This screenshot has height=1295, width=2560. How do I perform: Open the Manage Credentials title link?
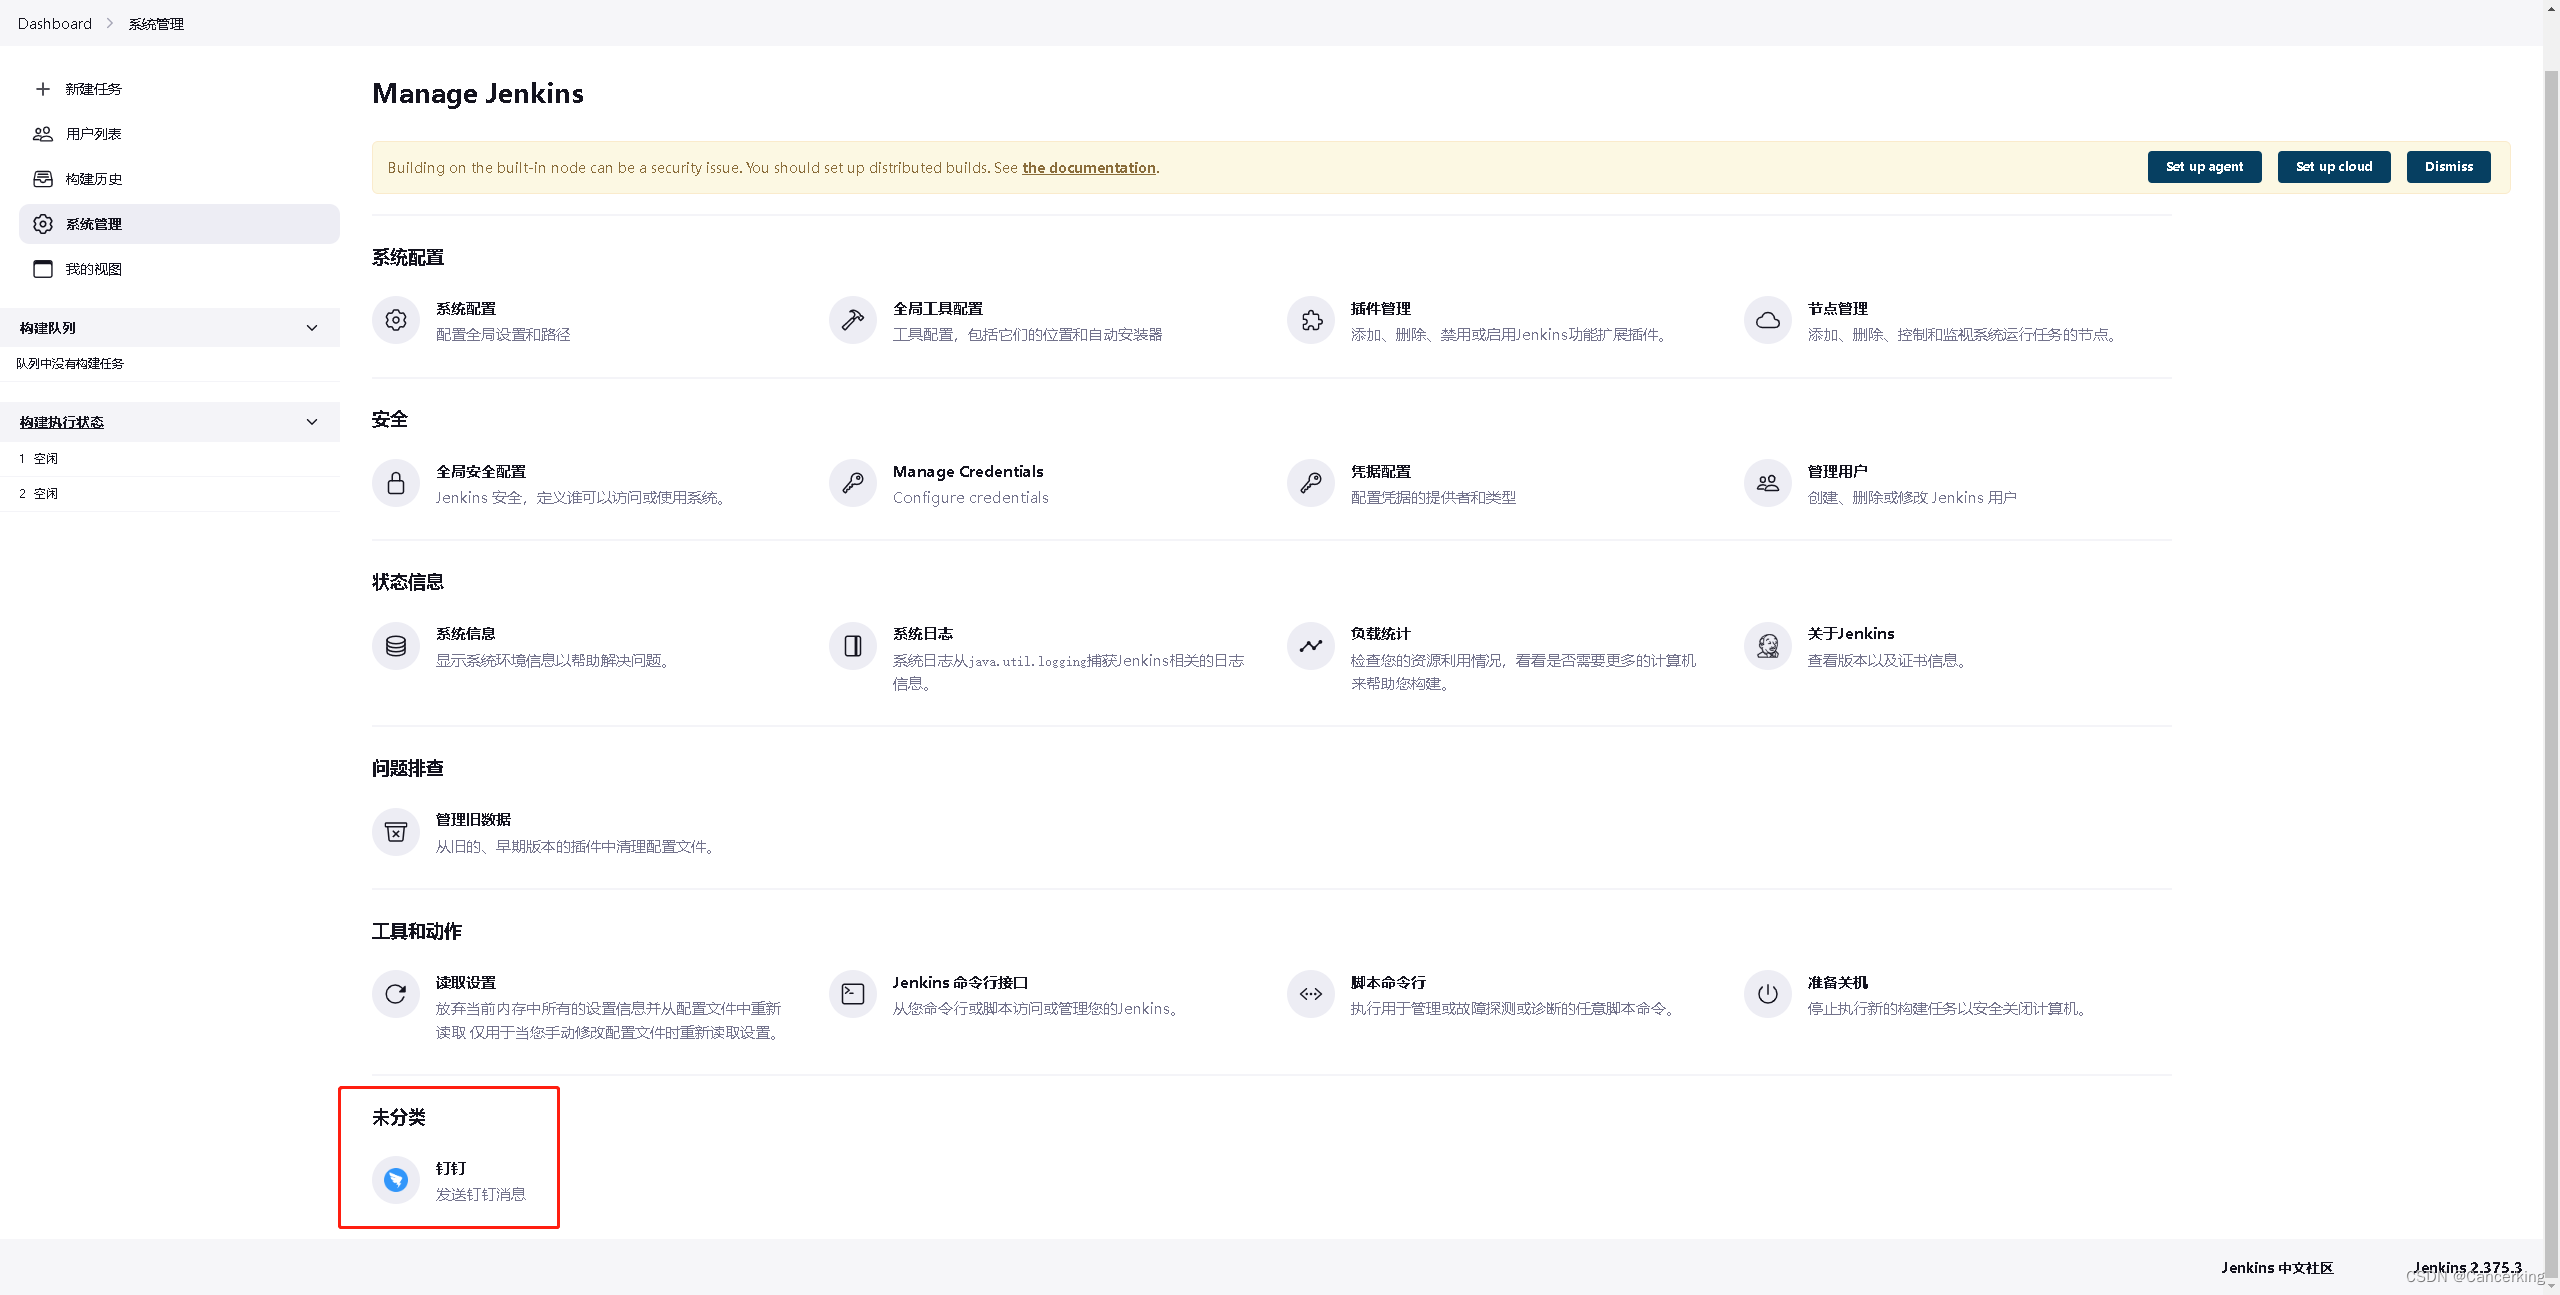968,472
